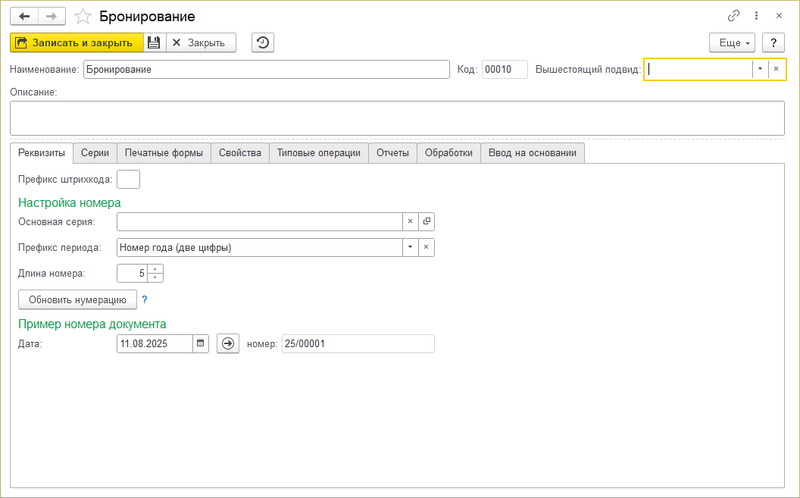Open the Свойства tab
The image size is (800, 498).
(x=240, y=153)
